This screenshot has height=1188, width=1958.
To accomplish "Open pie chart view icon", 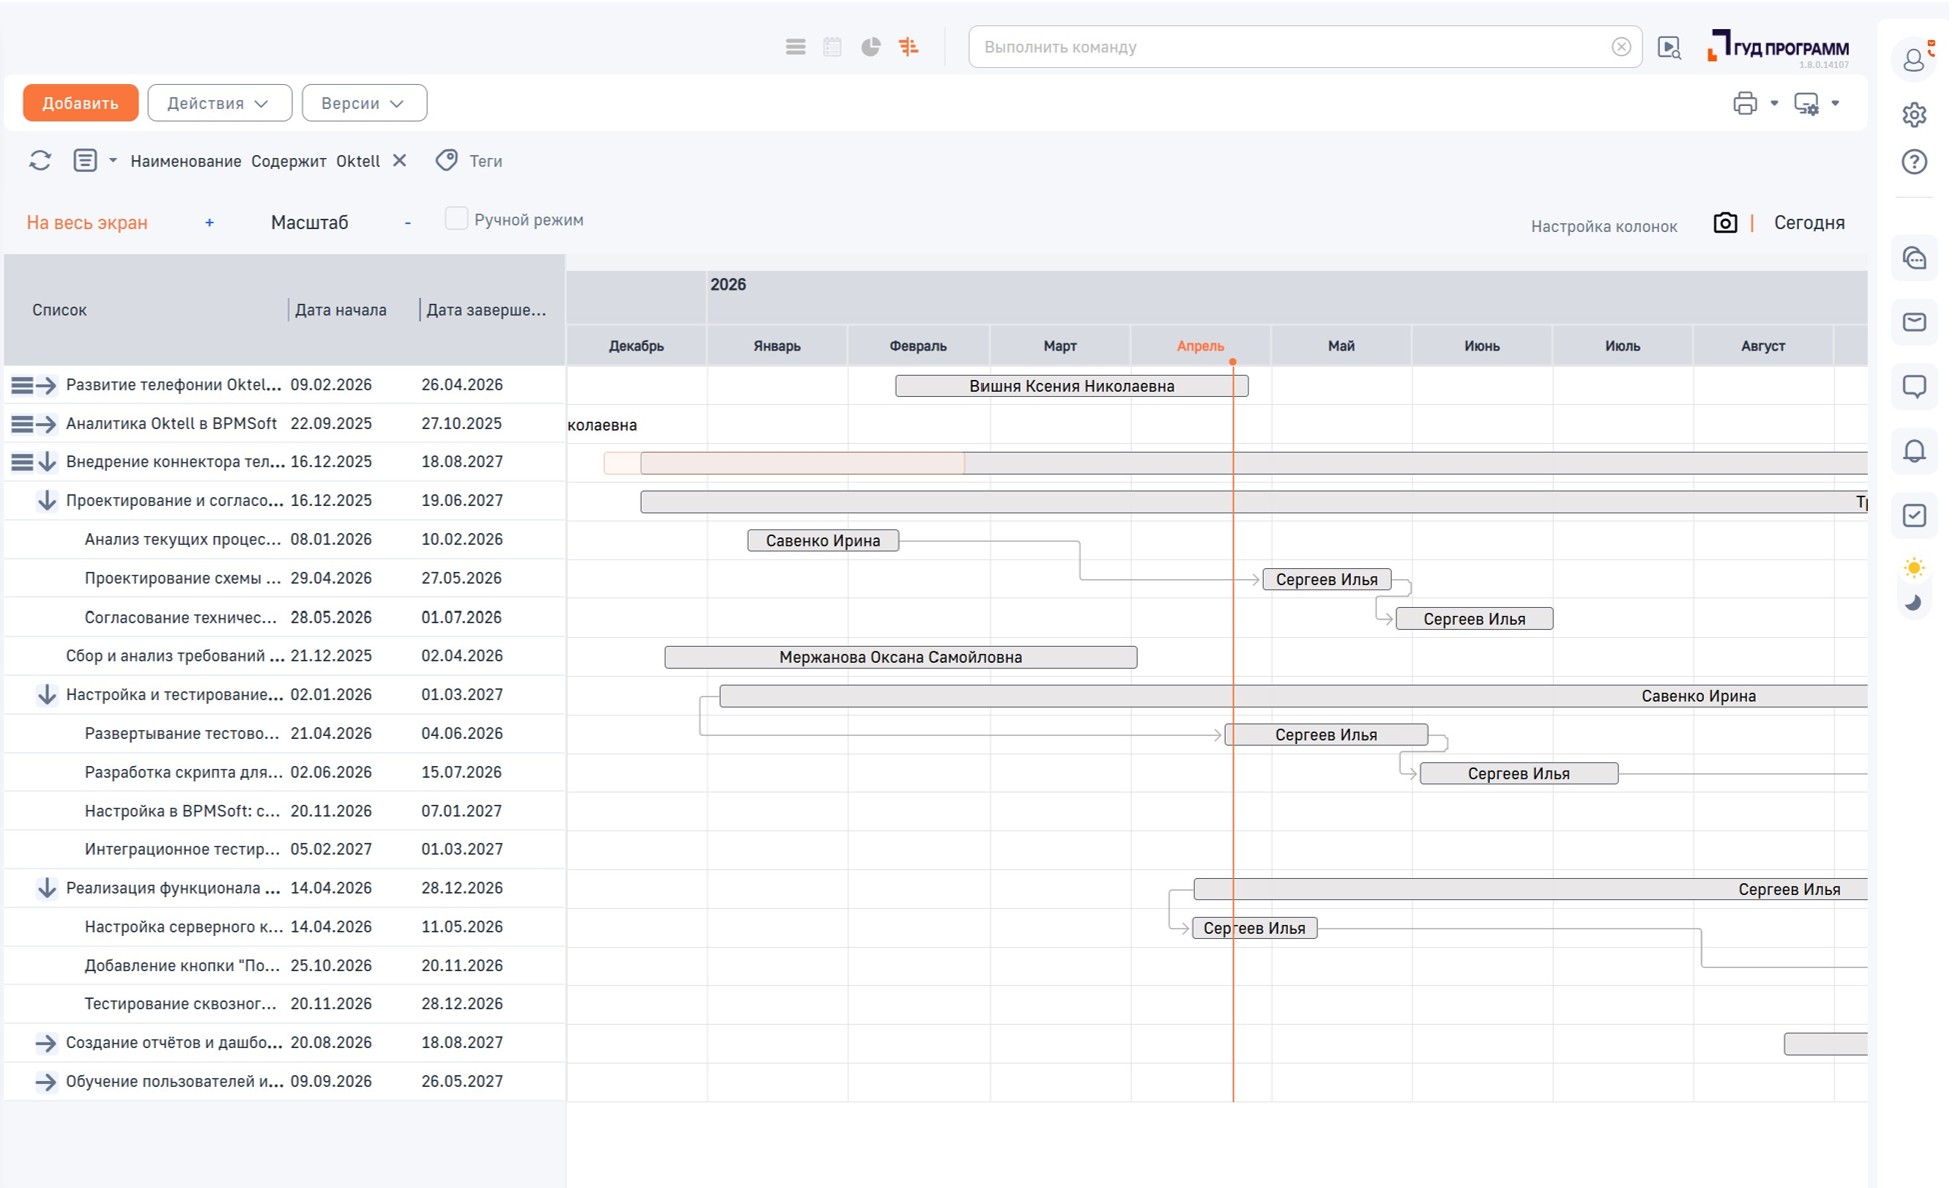I will (871, 47).
